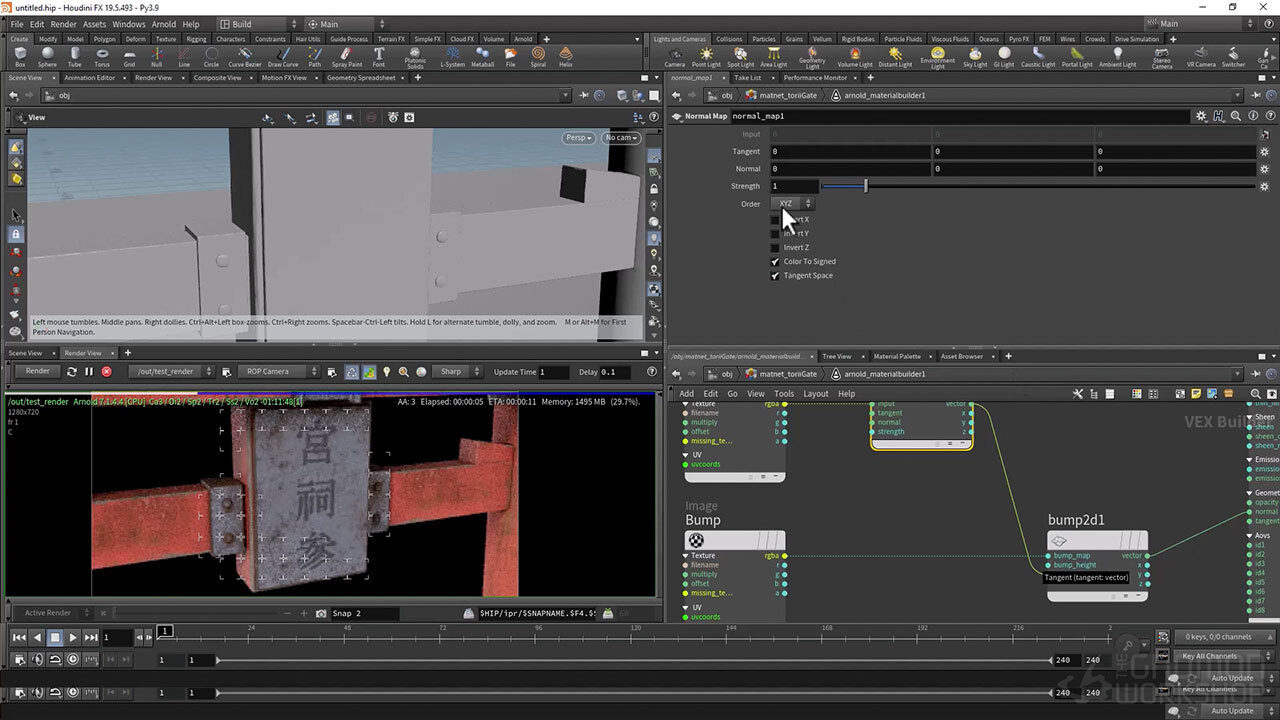
Task: Adjust the Strength slider
Action: (866, 186)
